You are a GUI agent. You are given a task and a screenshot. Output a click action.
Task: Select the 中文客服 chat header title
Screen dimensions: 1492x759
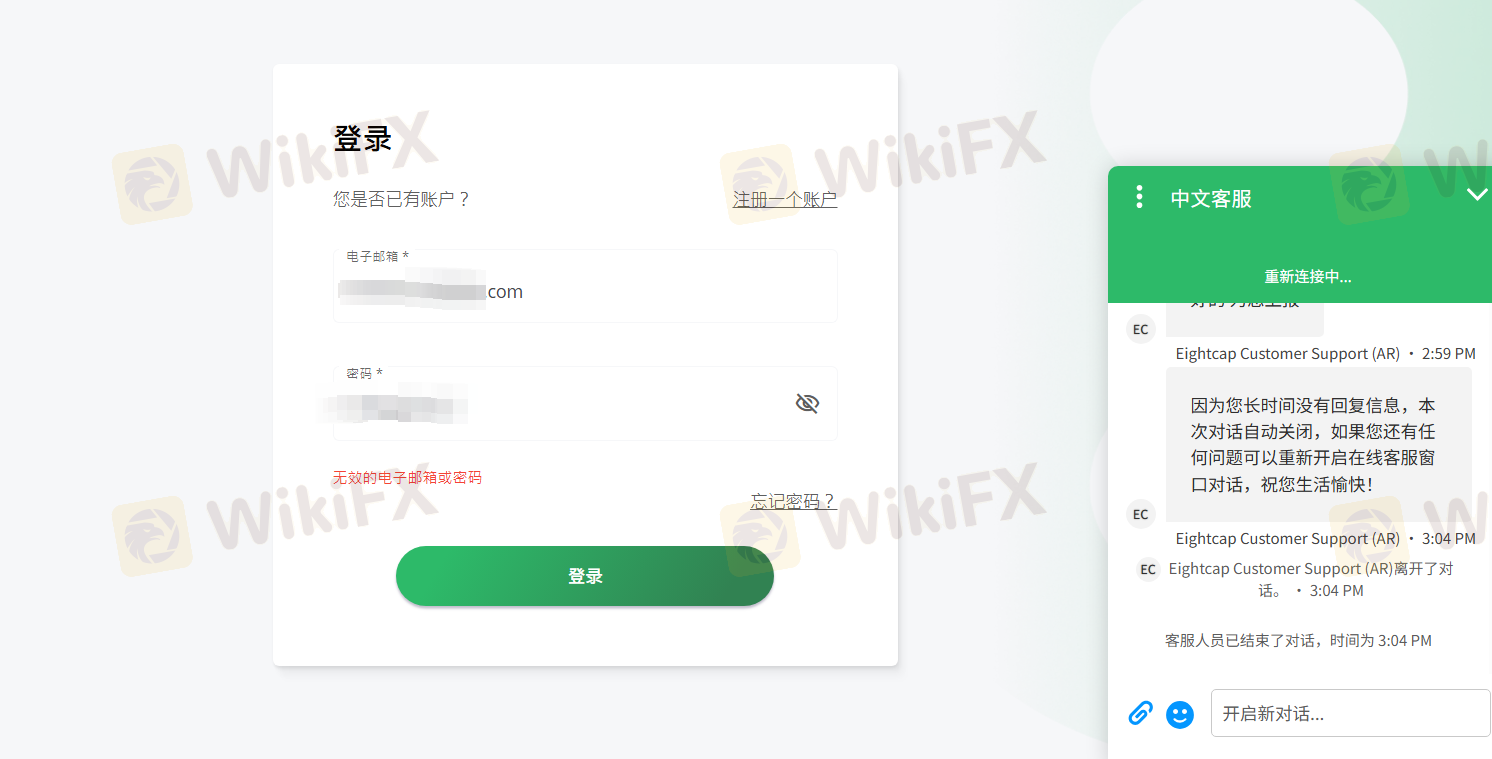click(1211, 198)
